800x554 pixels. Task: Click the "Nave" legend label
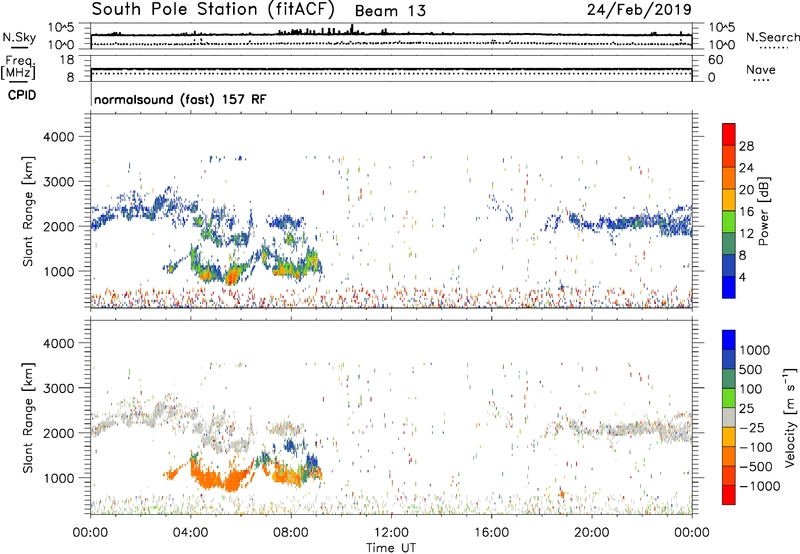pyautogui.click(x=761, y=69)
